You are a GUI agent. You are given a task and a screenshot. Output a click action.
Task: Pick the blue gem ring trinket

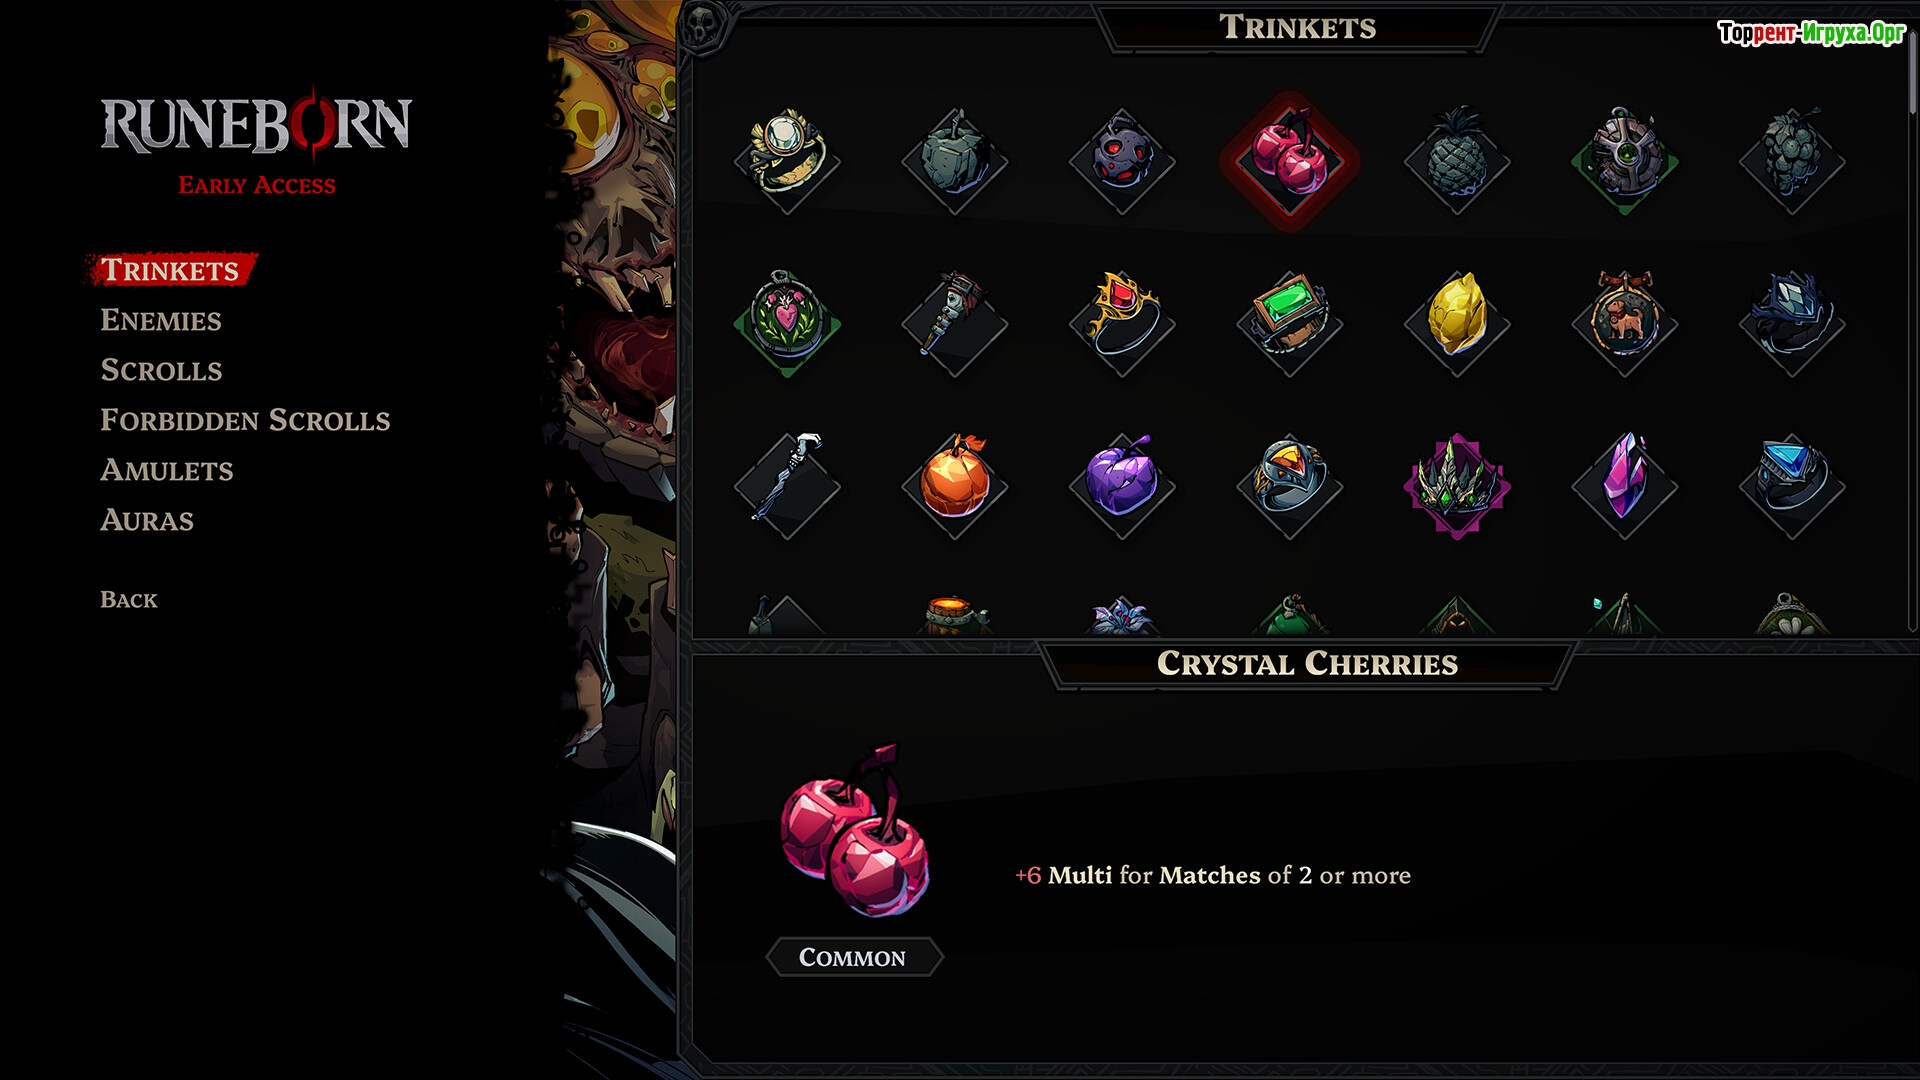(x=1792, y=485)
